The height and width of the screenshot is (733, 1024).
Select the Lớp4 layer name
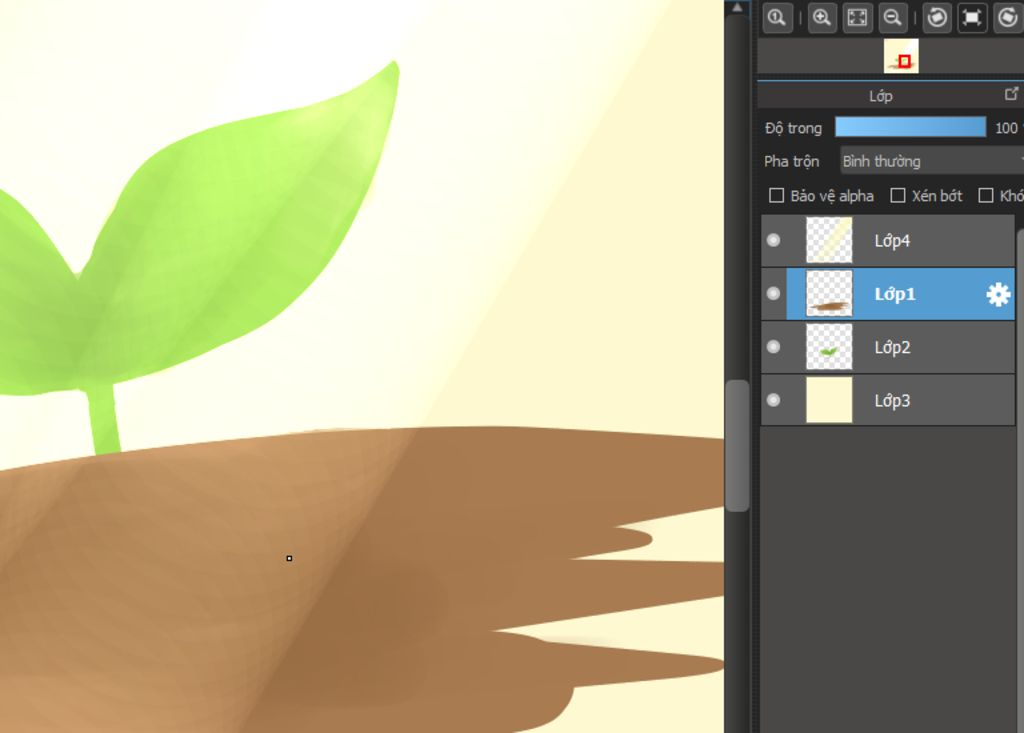pos(892,241)
